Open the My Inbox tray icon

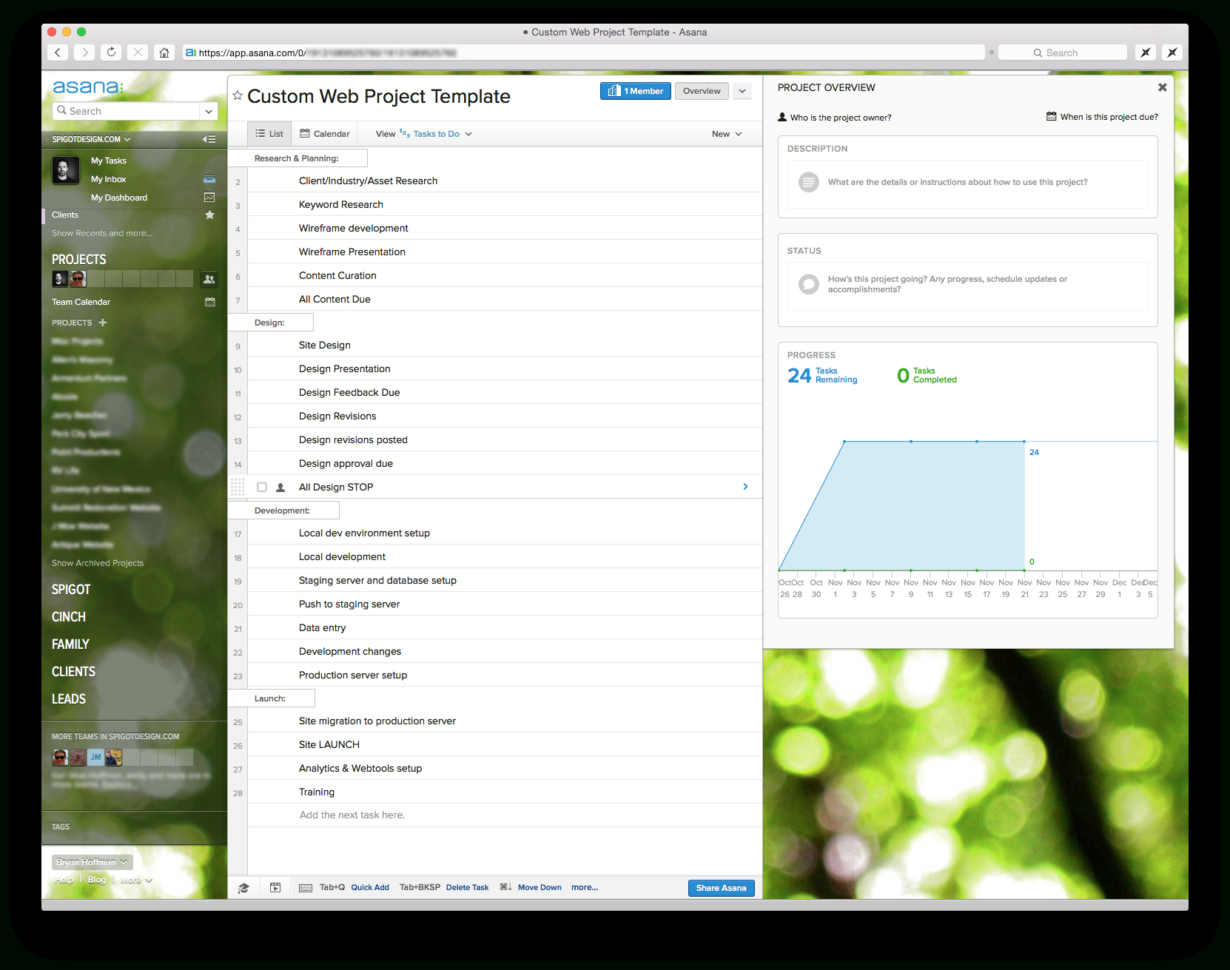tap(209, 178)
